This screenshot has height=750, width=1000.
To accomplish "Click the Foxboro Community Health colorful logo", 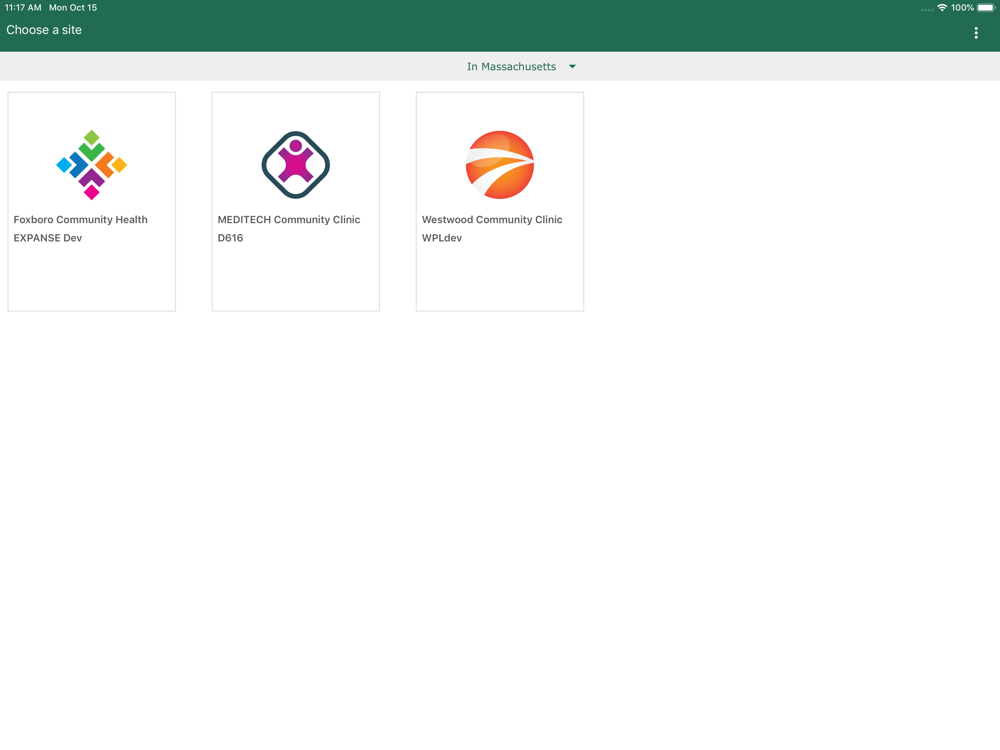I will coord(92,165).
